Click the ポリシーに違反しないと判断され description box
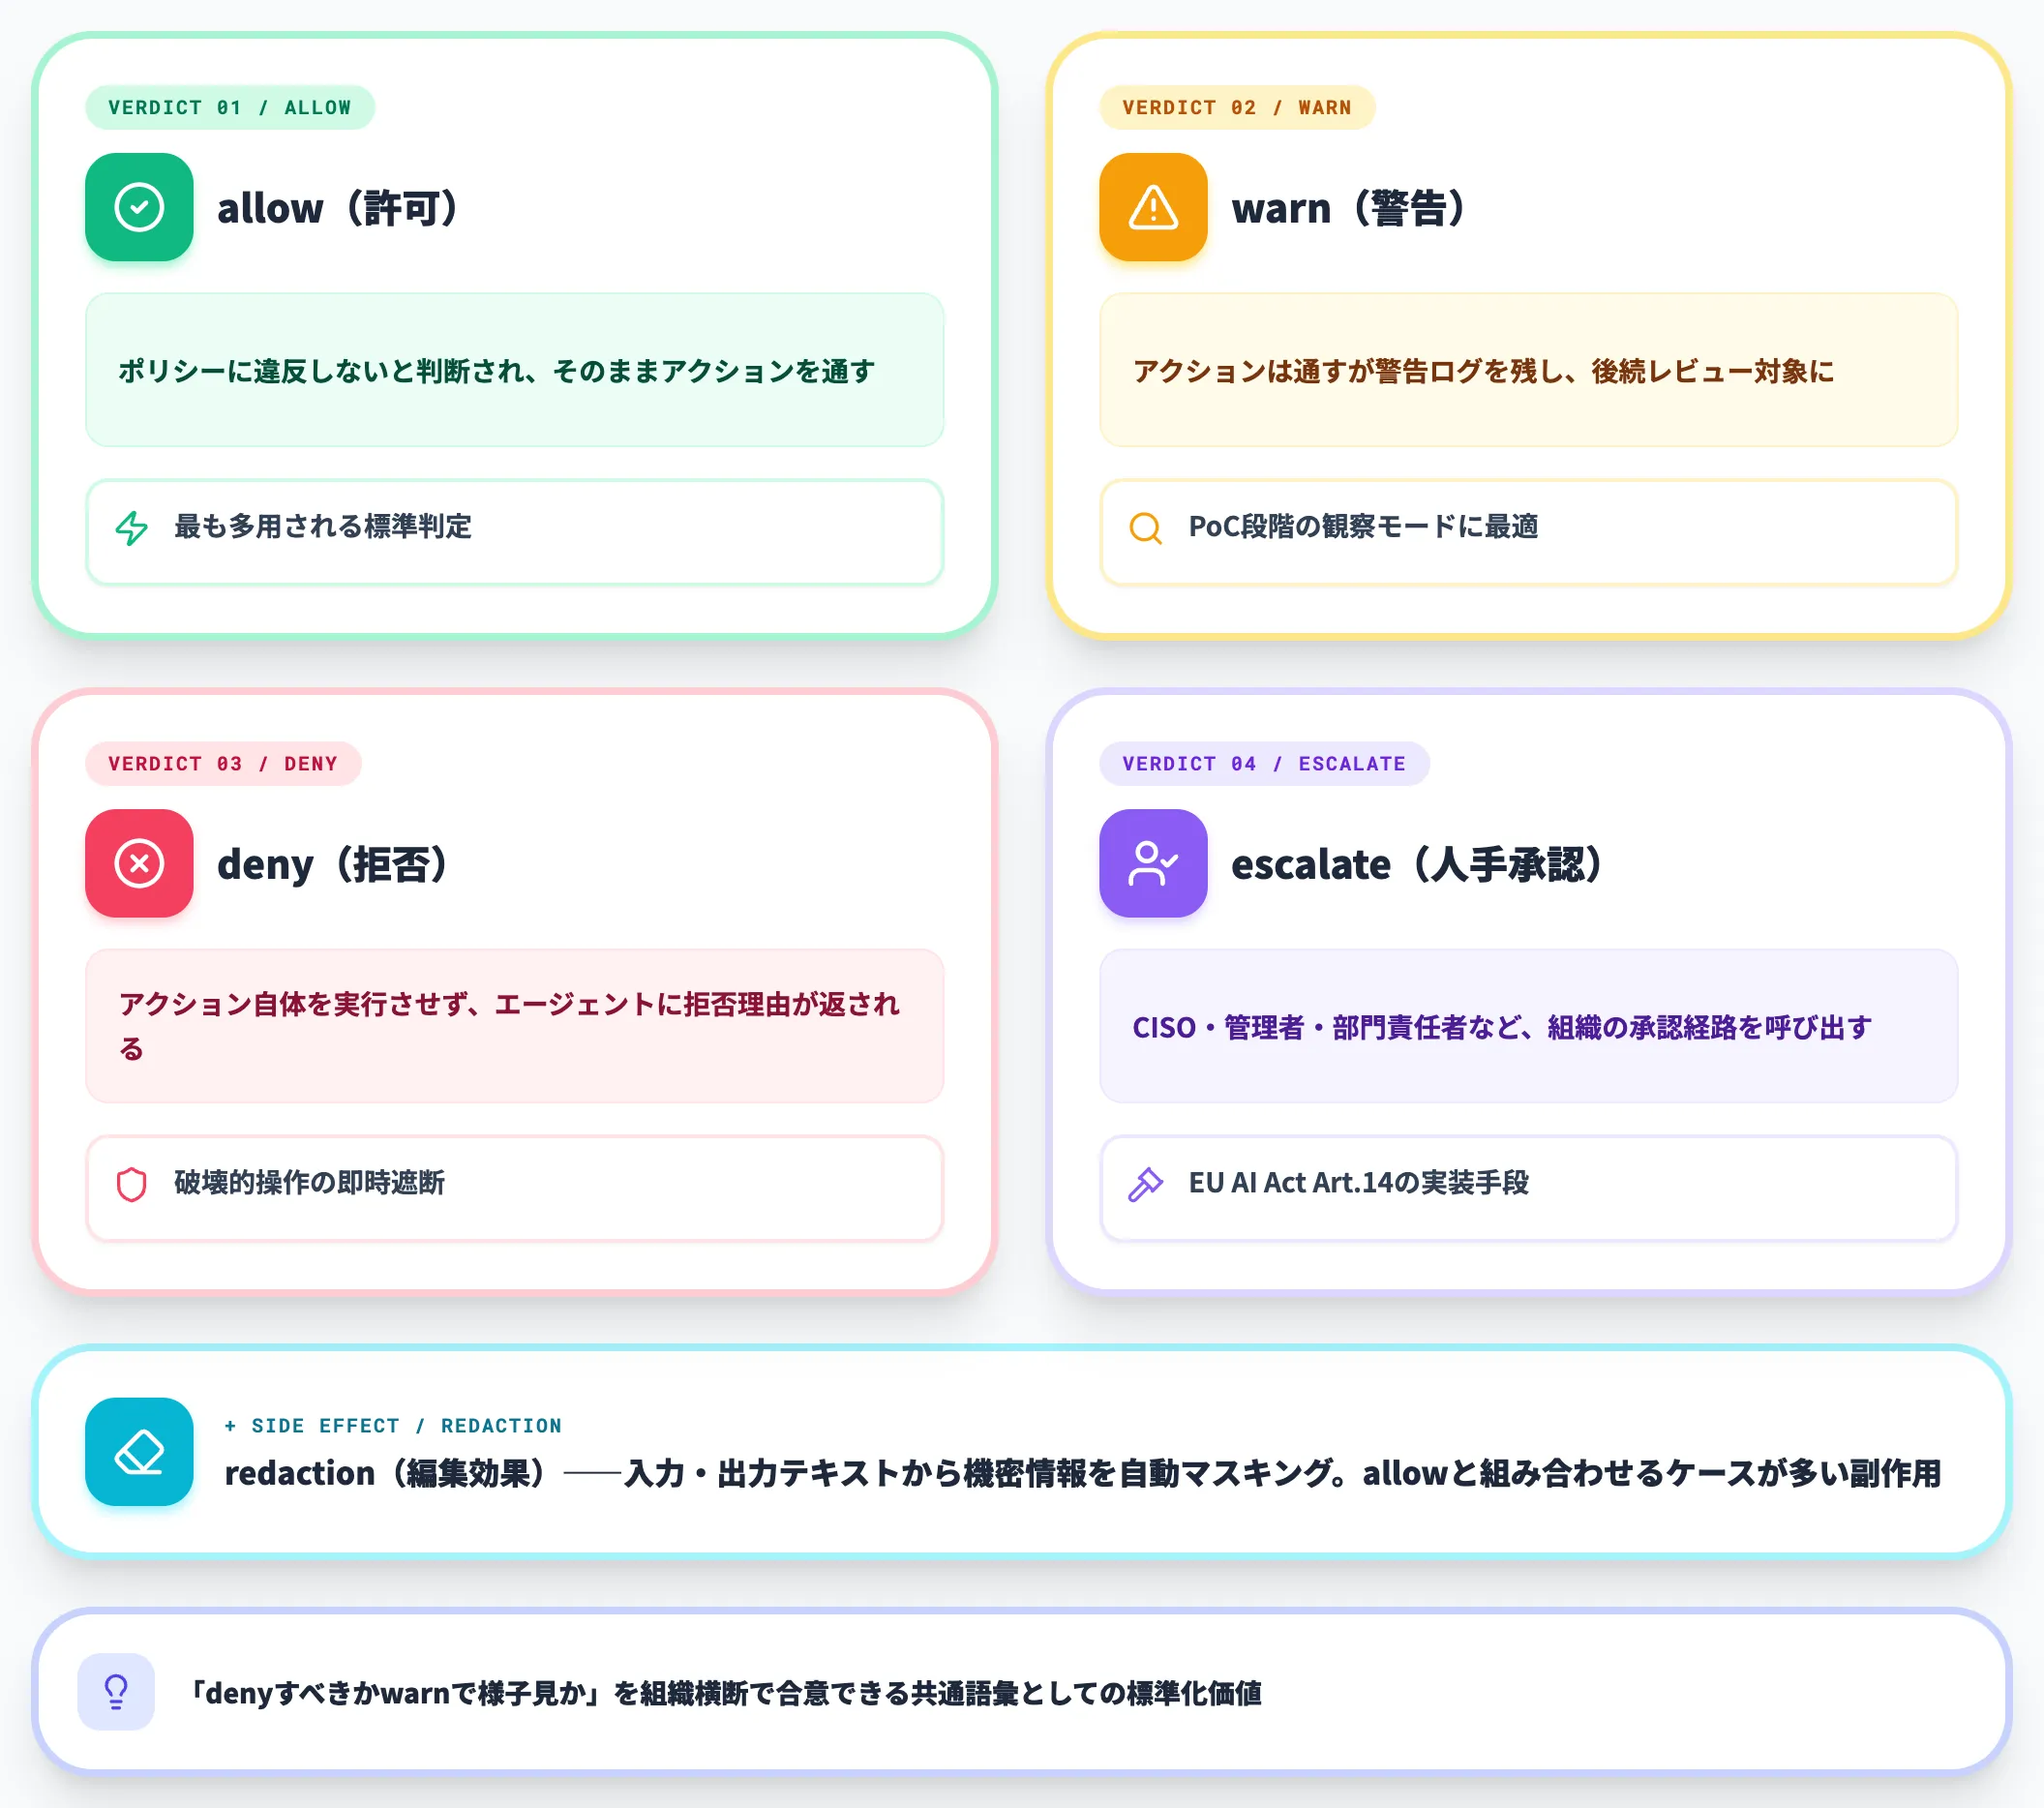 point(515,370)
